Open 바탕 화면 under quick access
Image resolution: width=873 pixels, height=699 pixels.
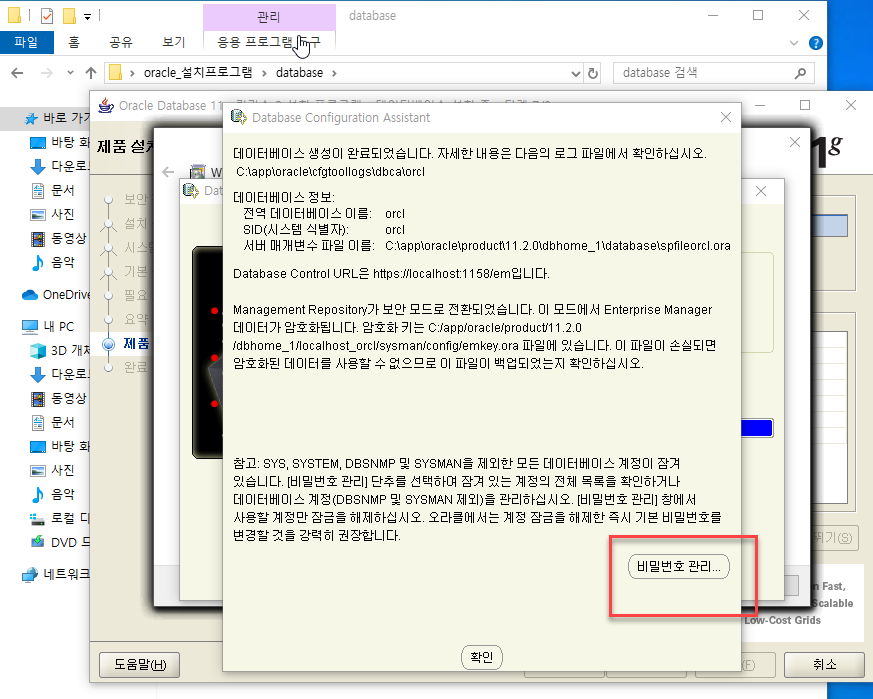tap(60, 143)
